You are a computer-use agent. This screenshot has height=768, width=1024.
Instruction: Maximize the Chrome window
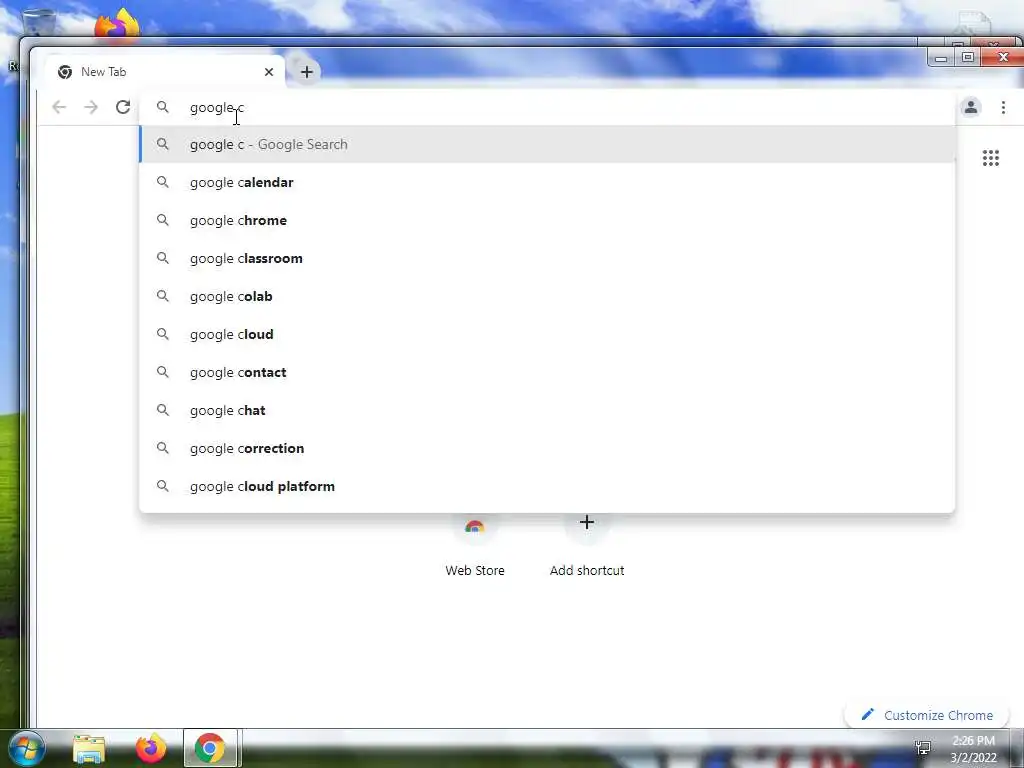coord(968,57)
